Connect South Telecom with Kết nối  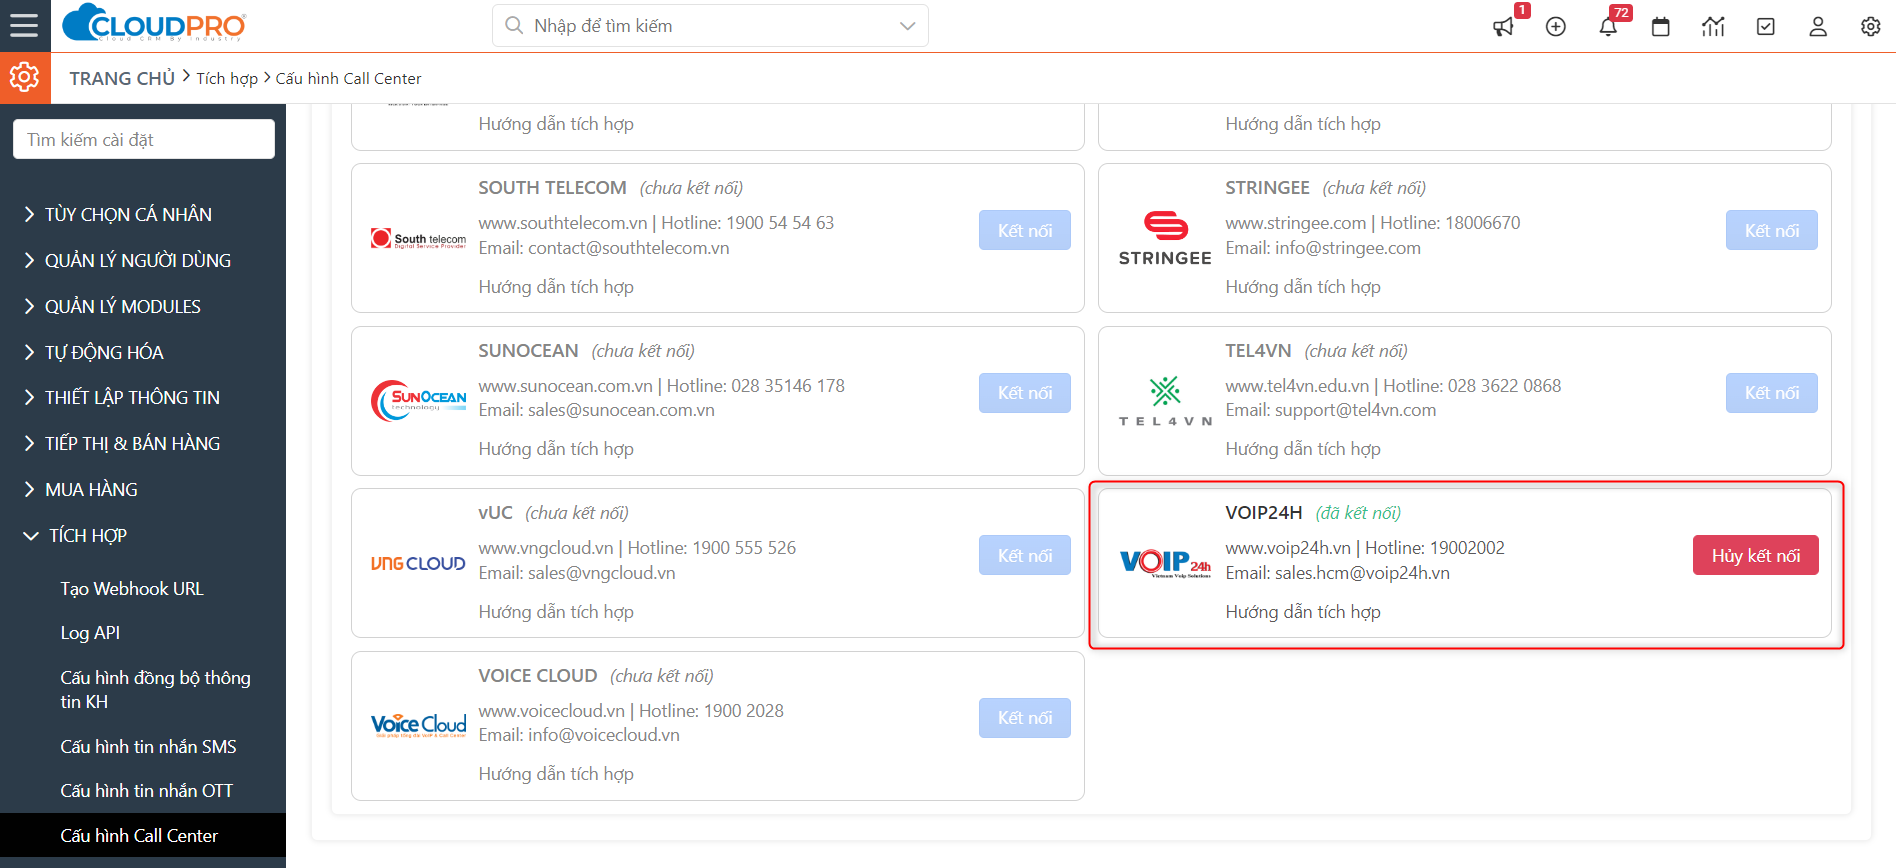(1025, 230)
